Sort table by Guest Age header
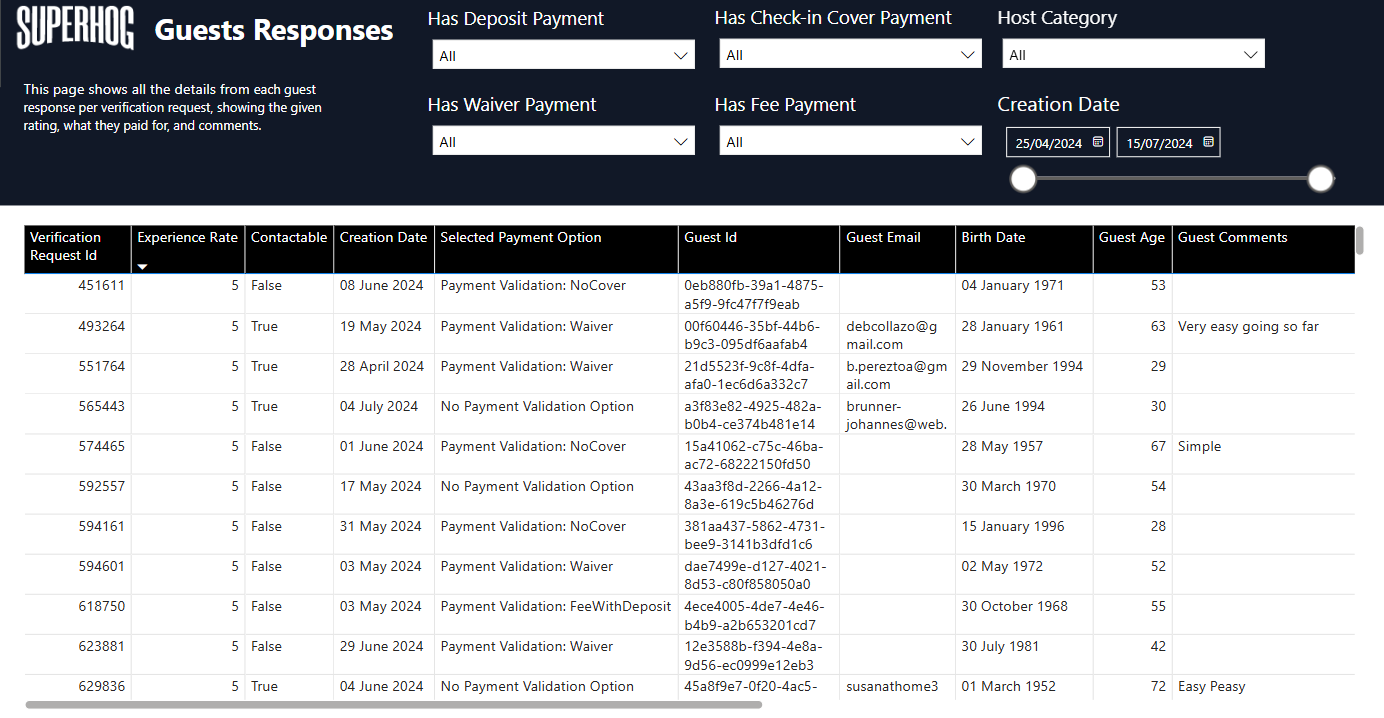 [1131, 238]
